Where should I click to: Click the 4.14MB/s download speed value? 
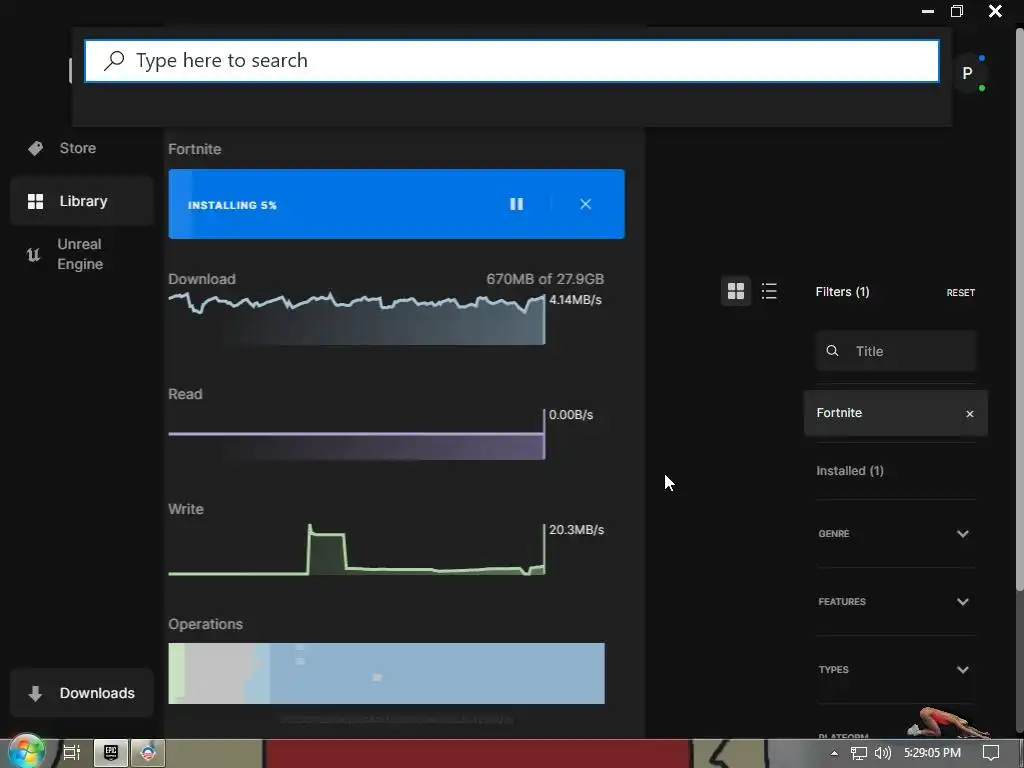tap(575, 300)
